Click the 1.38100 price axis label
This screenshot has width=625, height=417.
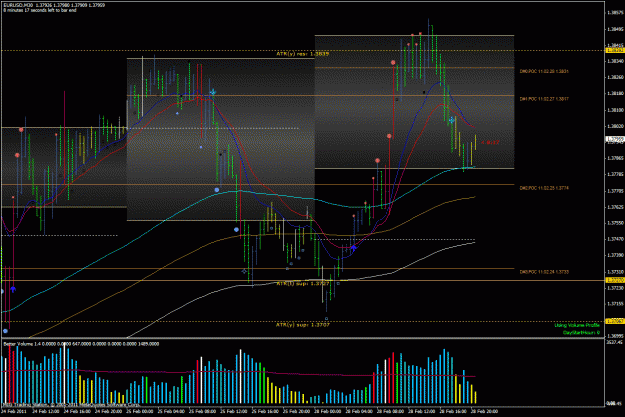(x=616, y=110)
